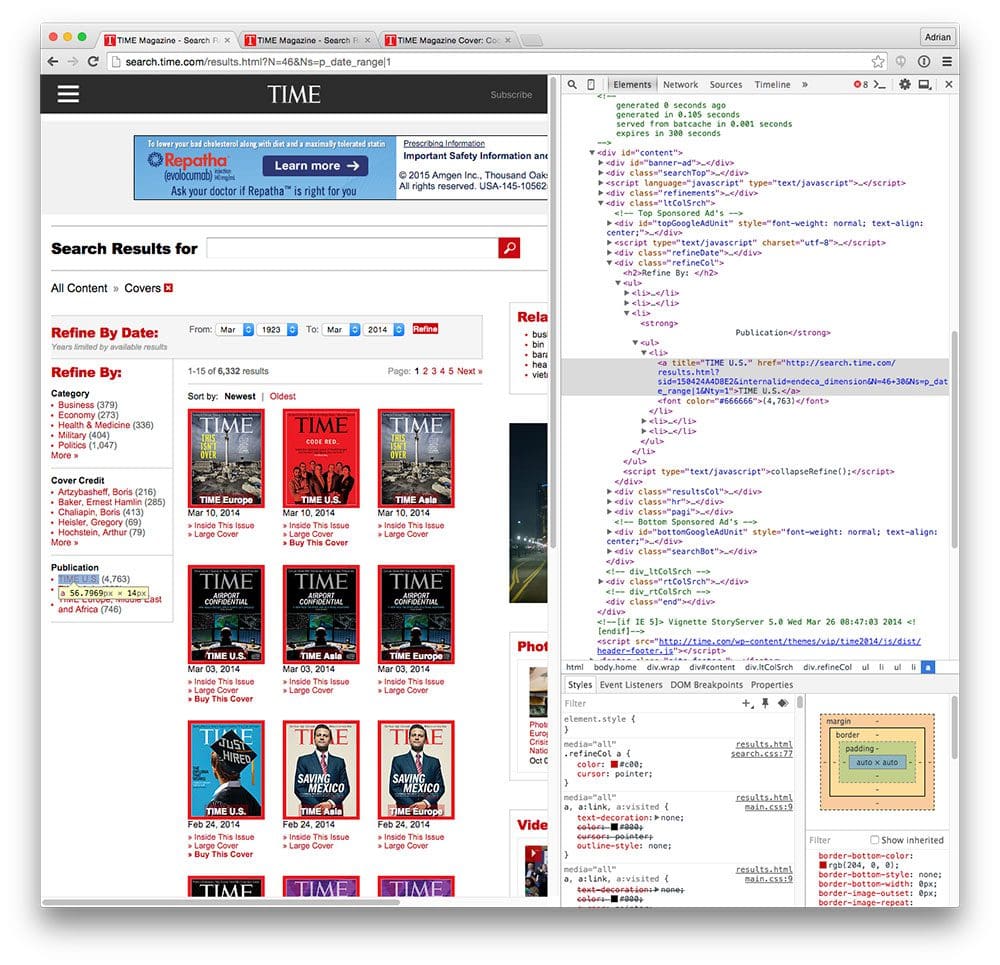Collapse the div class ltColSrch node

tap(601, 203)
